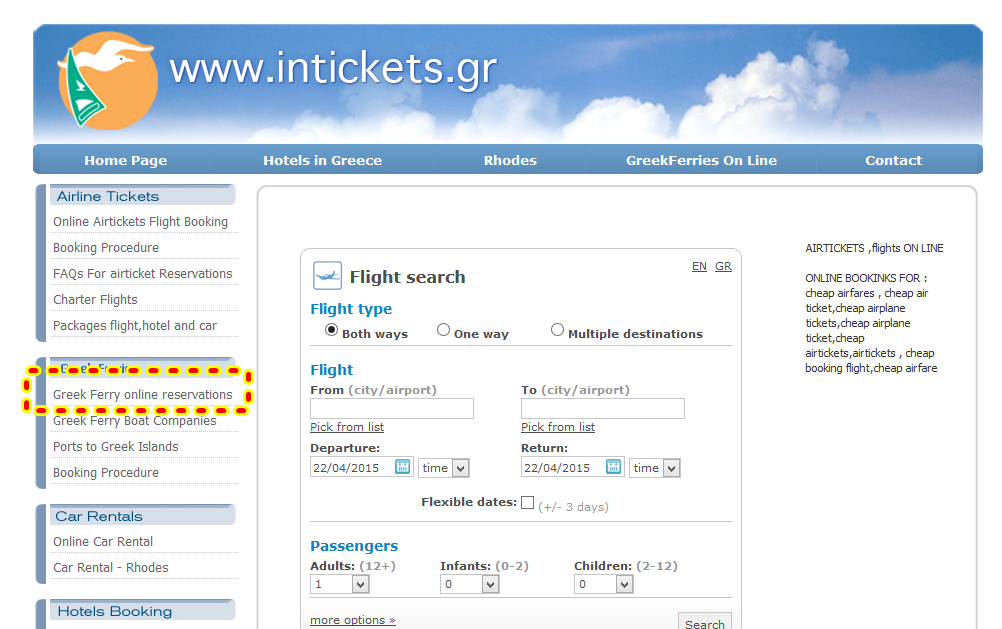
Task: Open the Departure date calendar icon
Action: [x=403, y=467]
